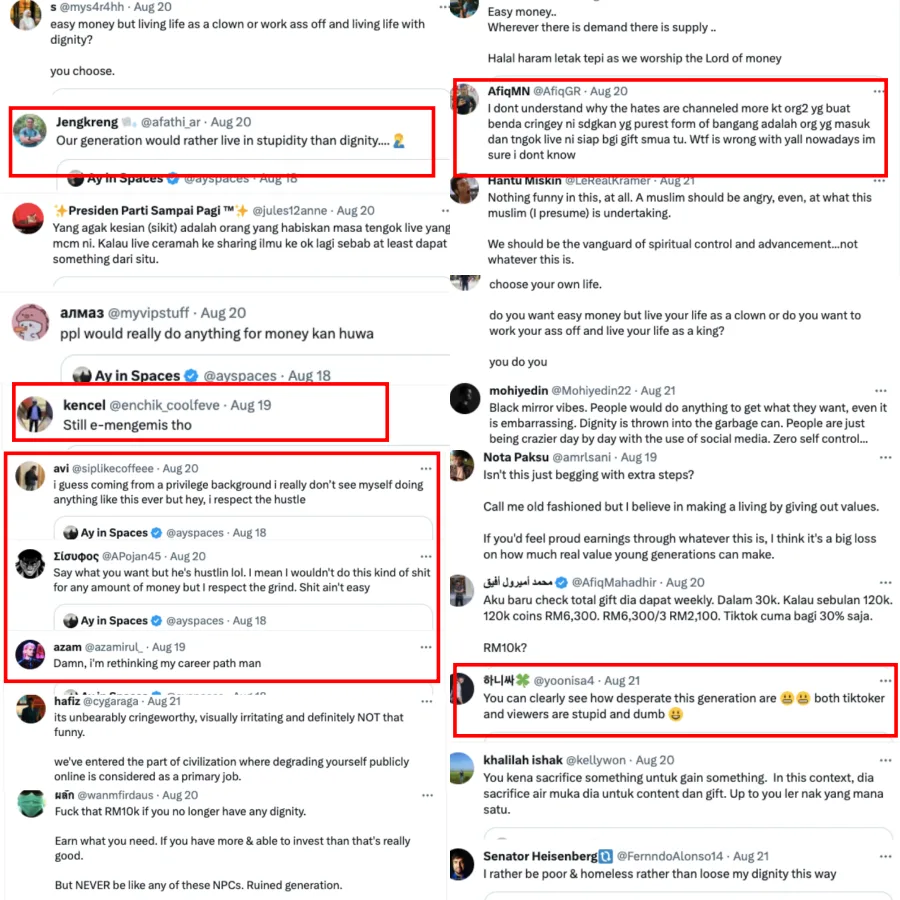The height and width of the screenshot is (900, 900).
Task: Open Jengkreng's profile picture
Action: tap(30, 131)
